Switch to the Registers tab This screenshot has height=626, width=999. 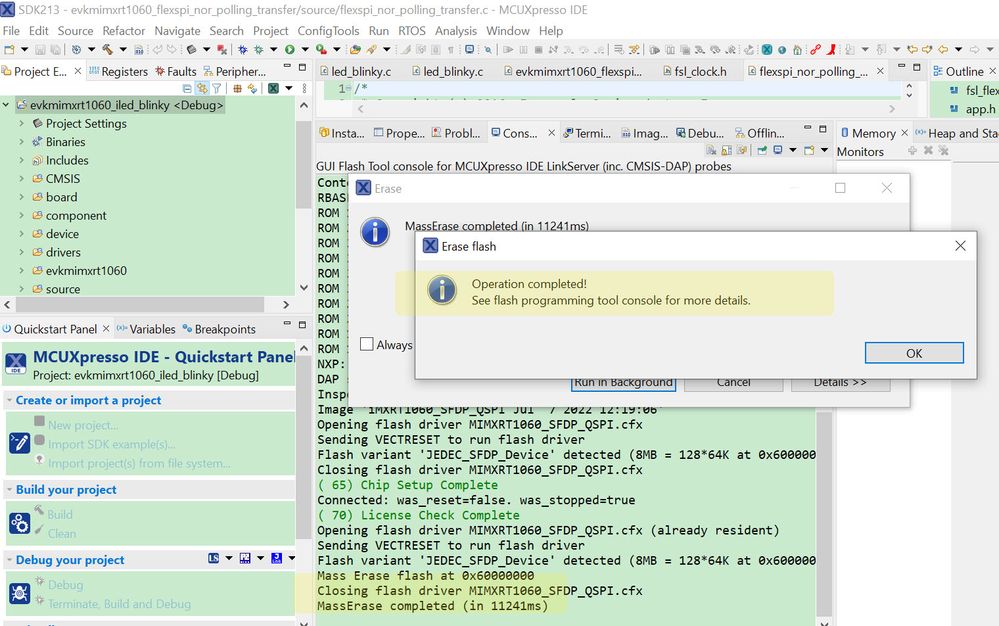click(x=119, y=71)
